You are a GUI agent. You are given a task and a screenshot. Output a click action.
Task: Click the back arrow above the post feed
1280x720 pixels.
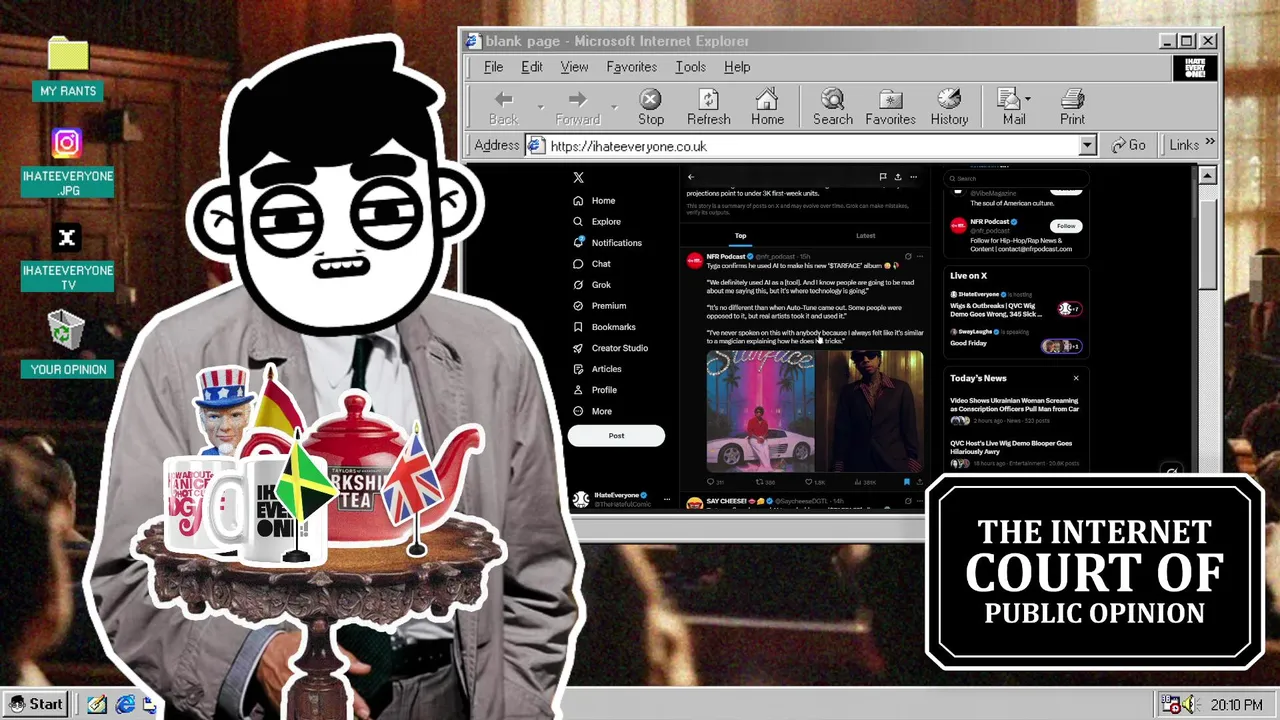690,177
